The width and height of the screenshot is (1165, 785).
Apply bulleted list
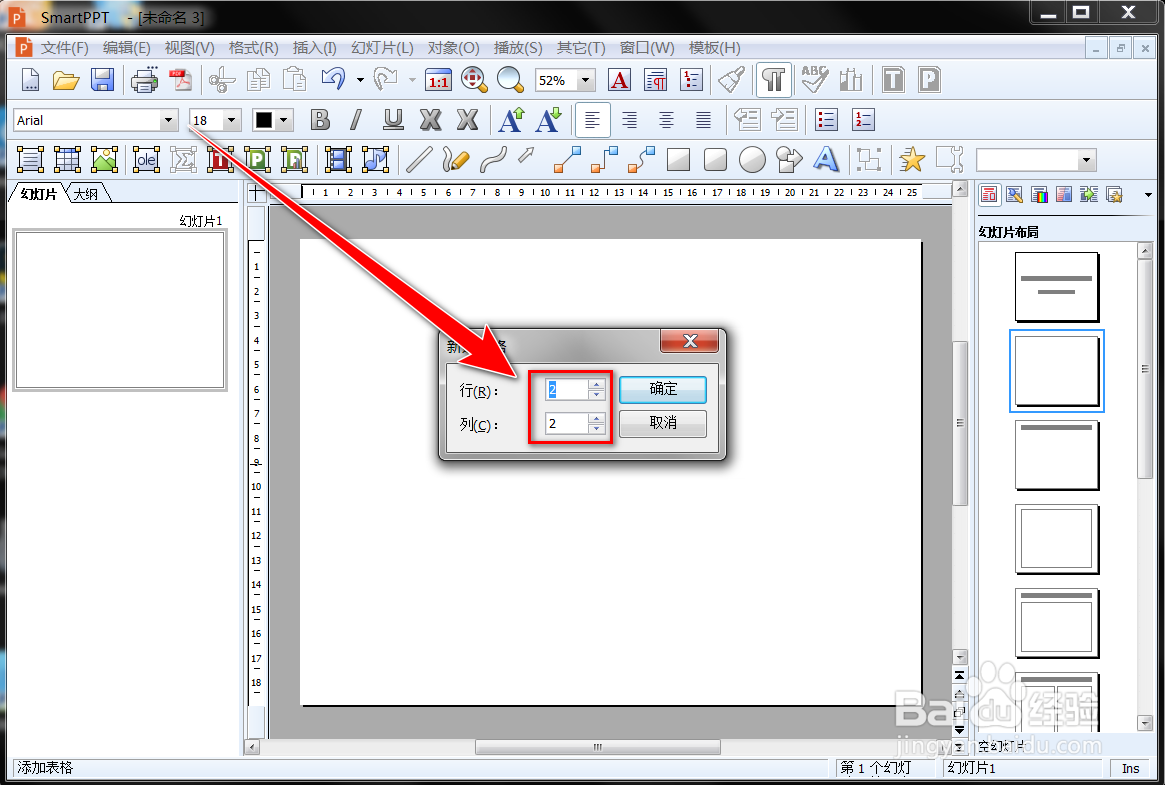(826, 120)
